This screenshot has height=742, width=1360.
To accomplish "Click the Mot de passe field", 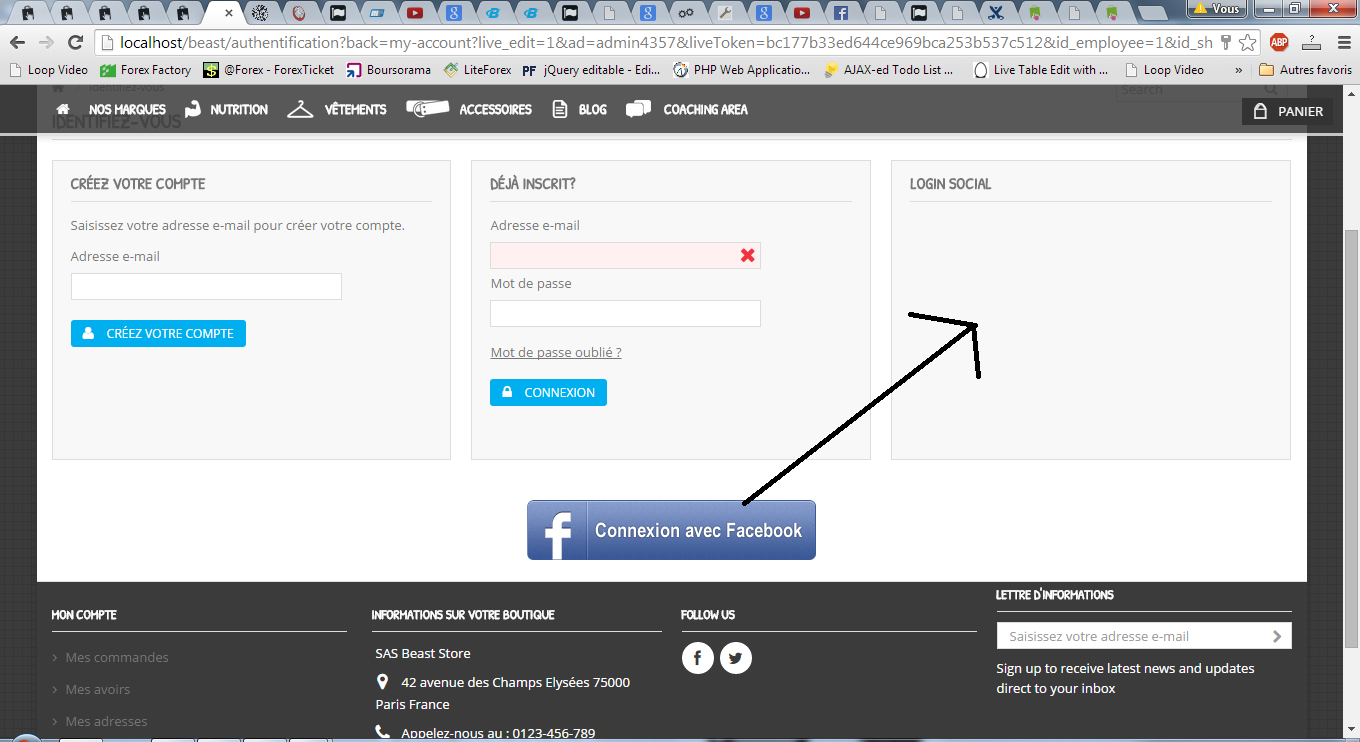I will [x=625, y=313].
